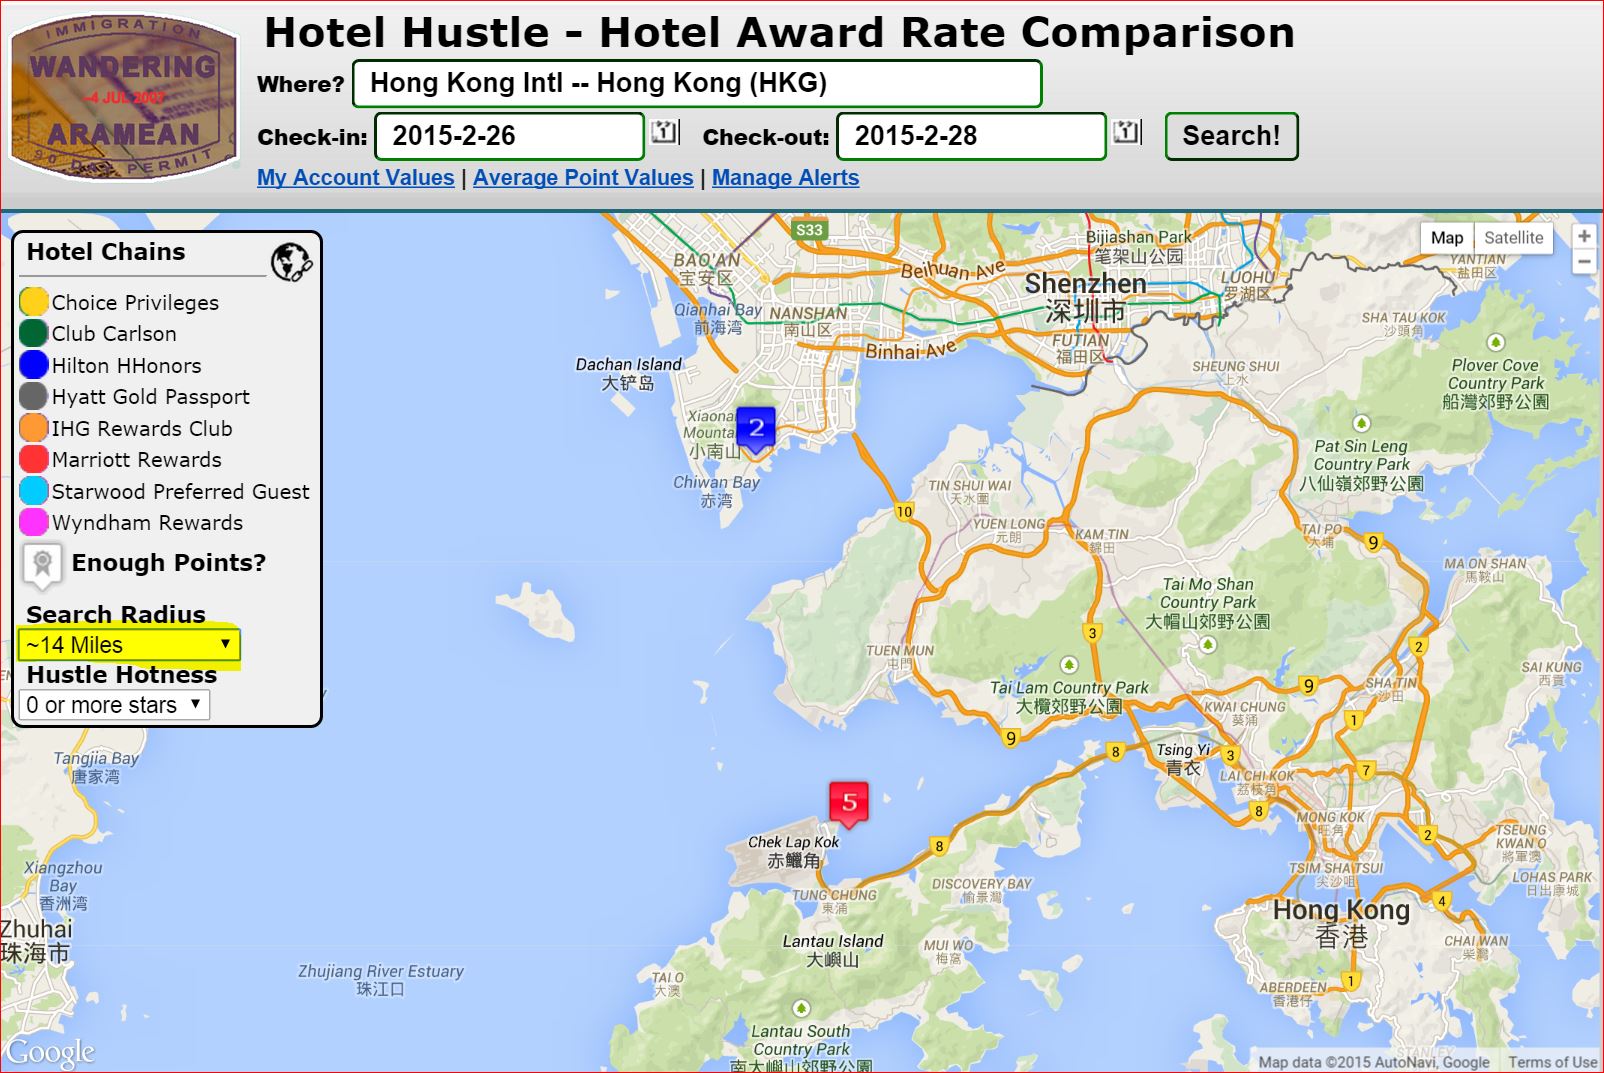Viewport: 1604px width, 1073px height.
Task: Open the check-out calendar picker icon
Action: click(1127, 133)
